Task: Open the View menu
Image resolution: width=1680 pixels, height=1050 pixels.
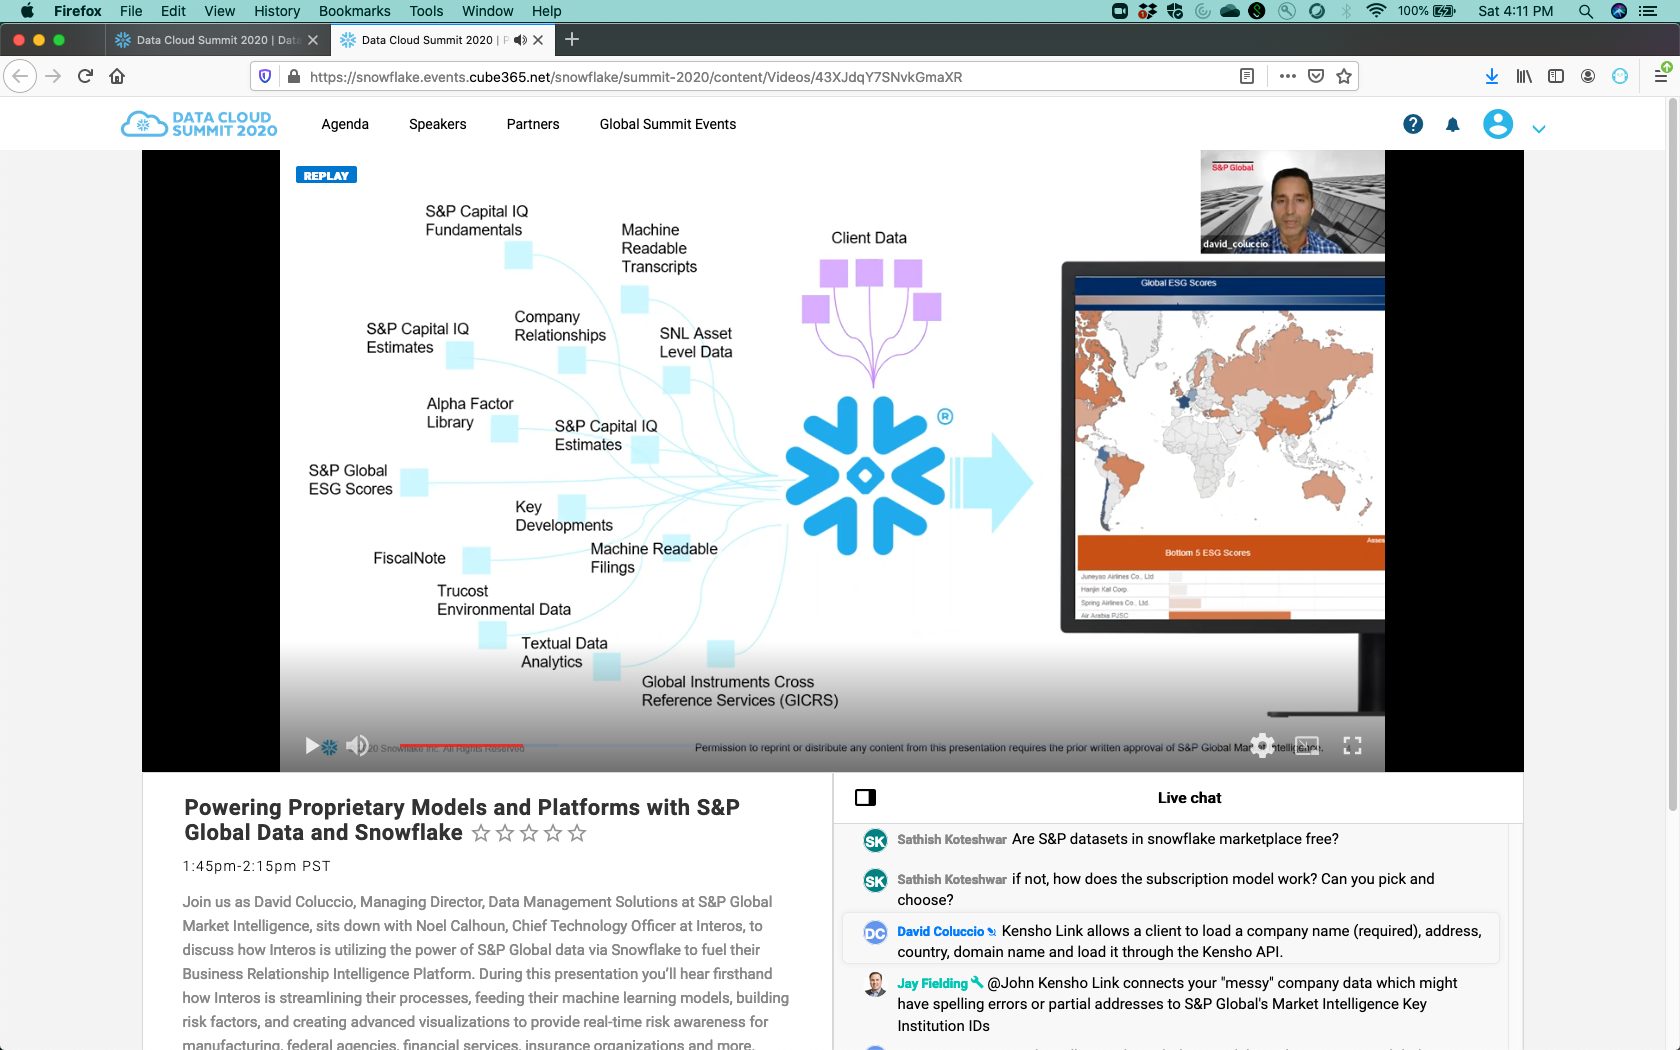Action: pyautogui.click(x=219, y=11)
